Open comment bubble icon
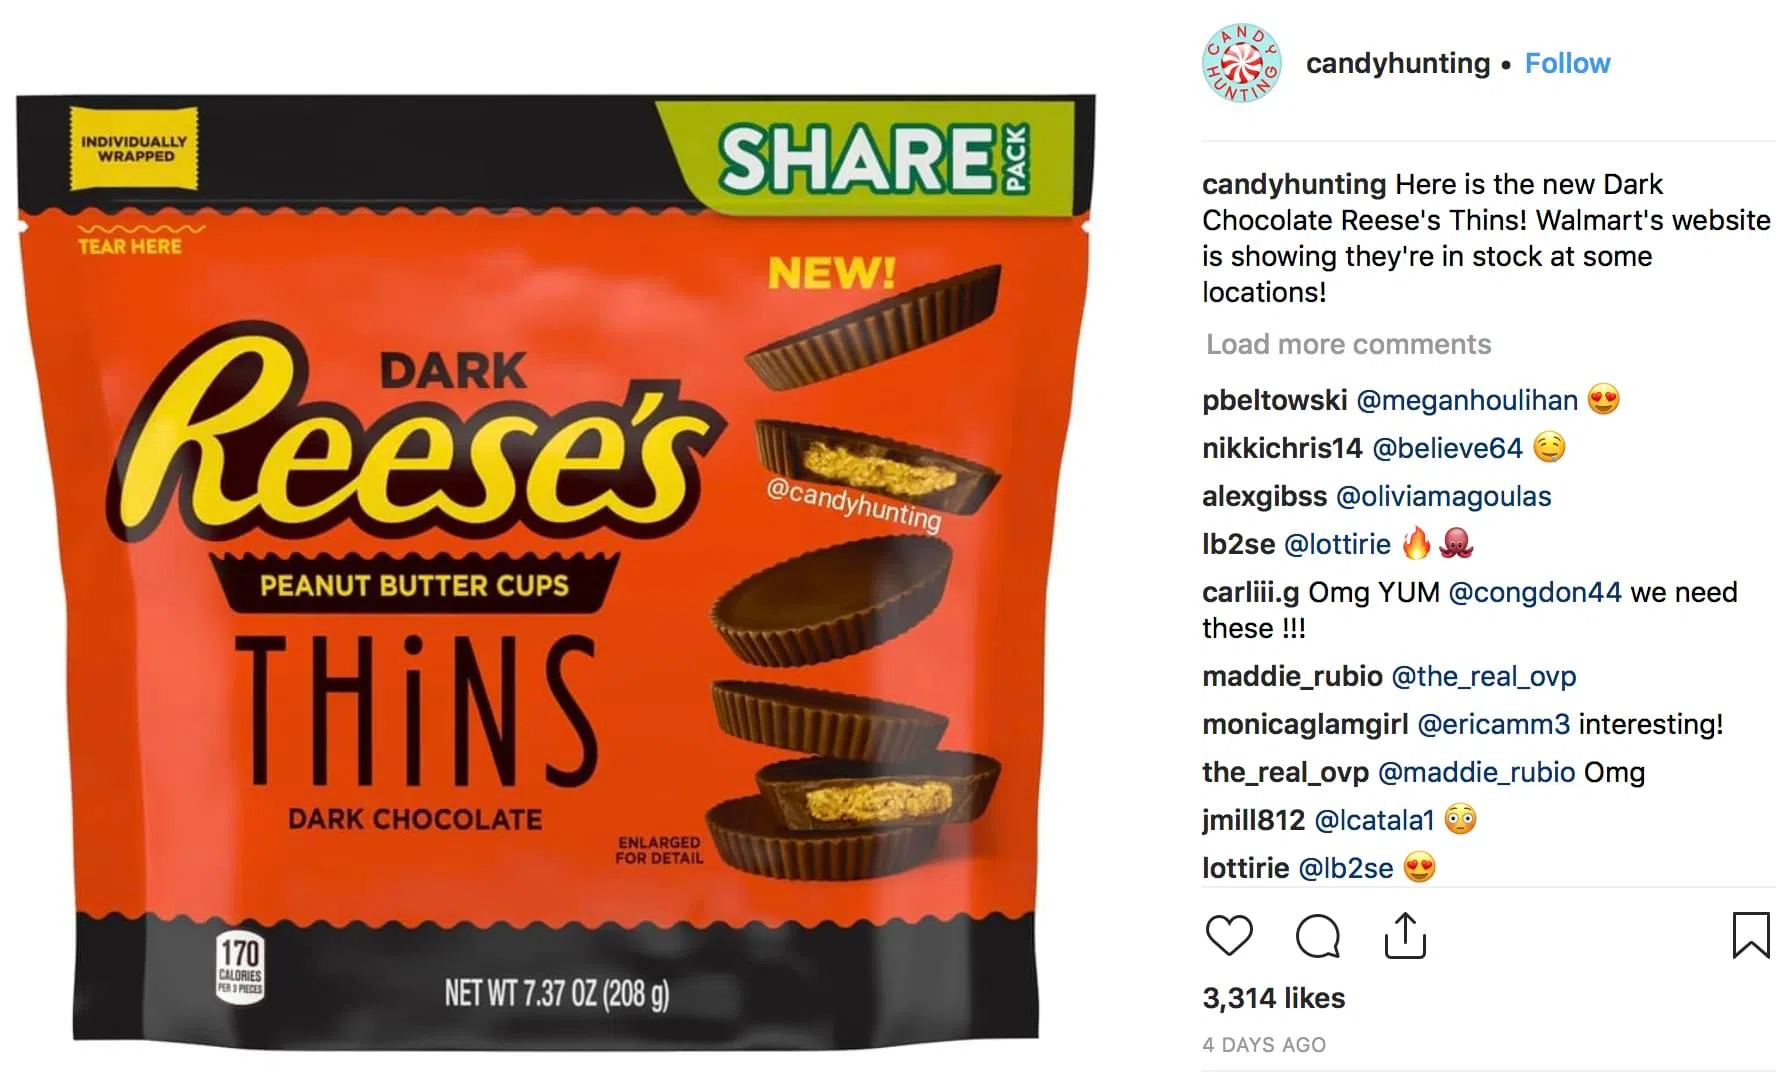The height and width of the screenshot is (1089, 1790). pyautogui.click(x=1317, y=936)
